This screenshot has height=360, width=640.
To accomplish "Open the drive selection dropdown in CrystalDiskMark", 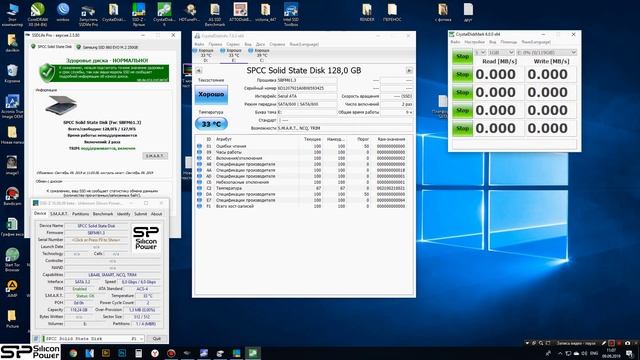I will click(547, 53).
